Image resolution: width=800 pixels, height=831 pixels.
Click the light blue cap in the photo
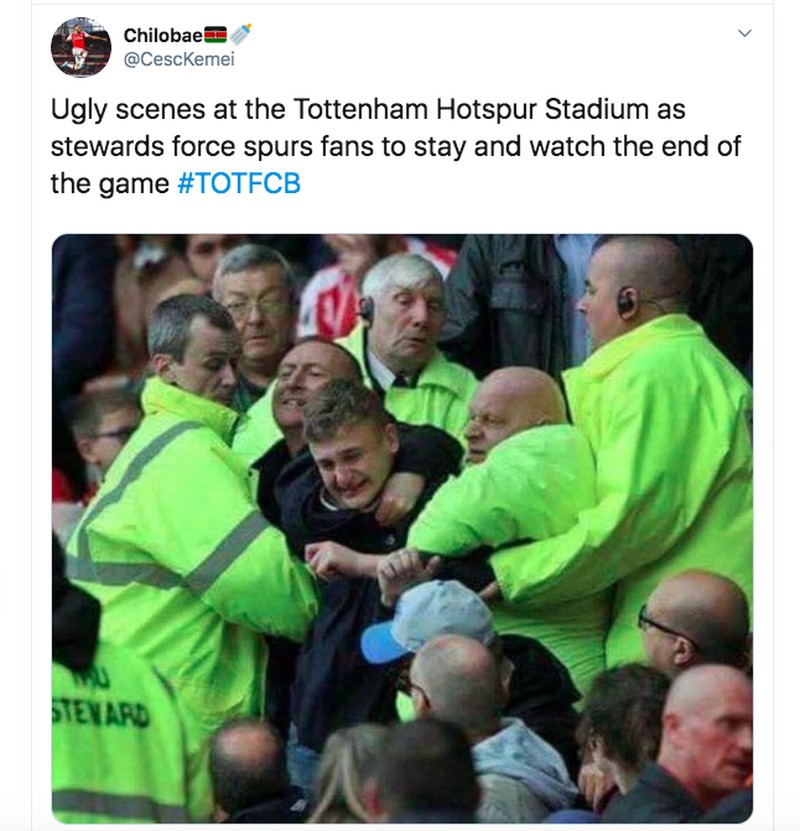click(428, 622)
